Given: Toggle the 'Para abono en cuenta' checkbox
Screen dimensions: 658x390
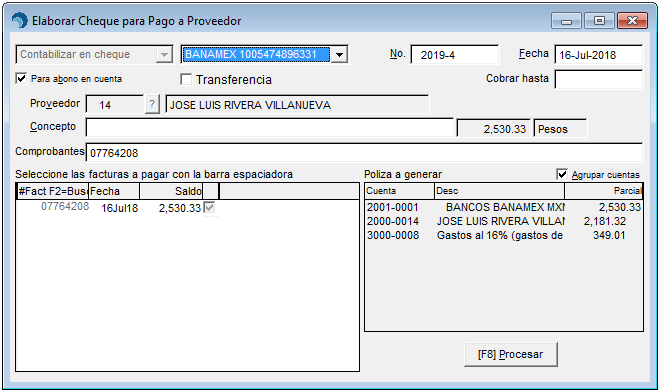Looking at the screenshot, I should pos(21,78).
